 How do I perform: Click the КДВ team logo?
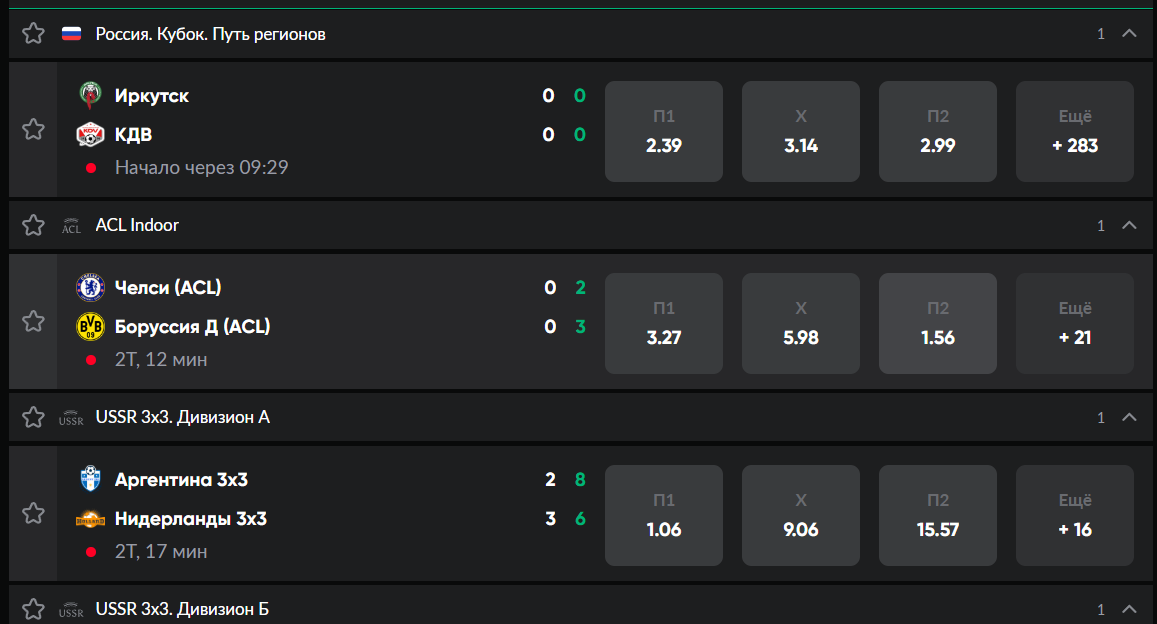[90, 134]
